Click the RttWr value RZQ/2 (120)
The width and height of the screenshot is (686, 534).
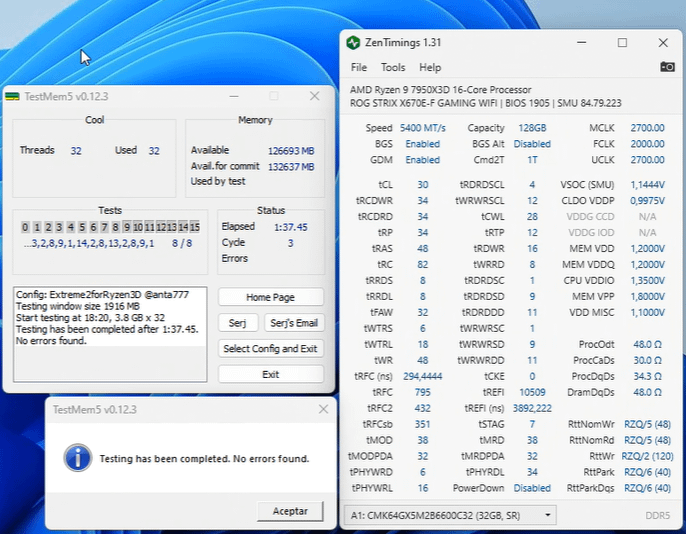coord(648,456)
